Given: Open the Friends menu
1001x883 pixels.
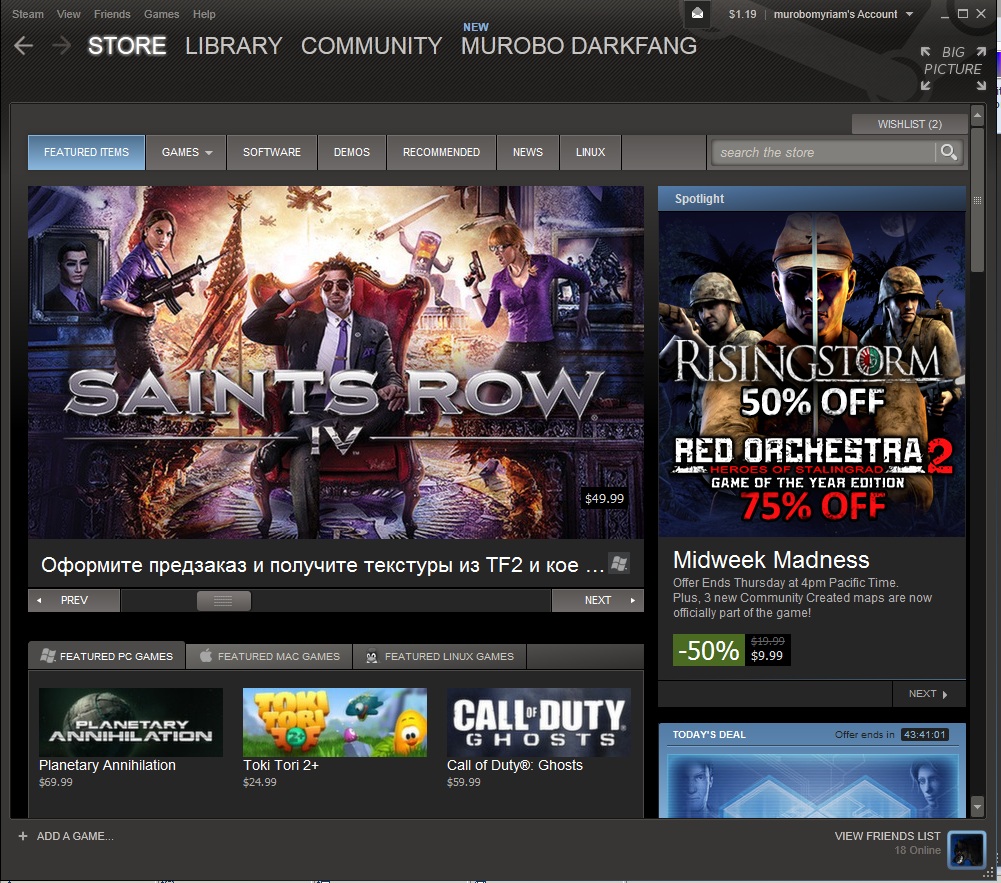Looking at the screenshot, I should [x=112, y=14].
